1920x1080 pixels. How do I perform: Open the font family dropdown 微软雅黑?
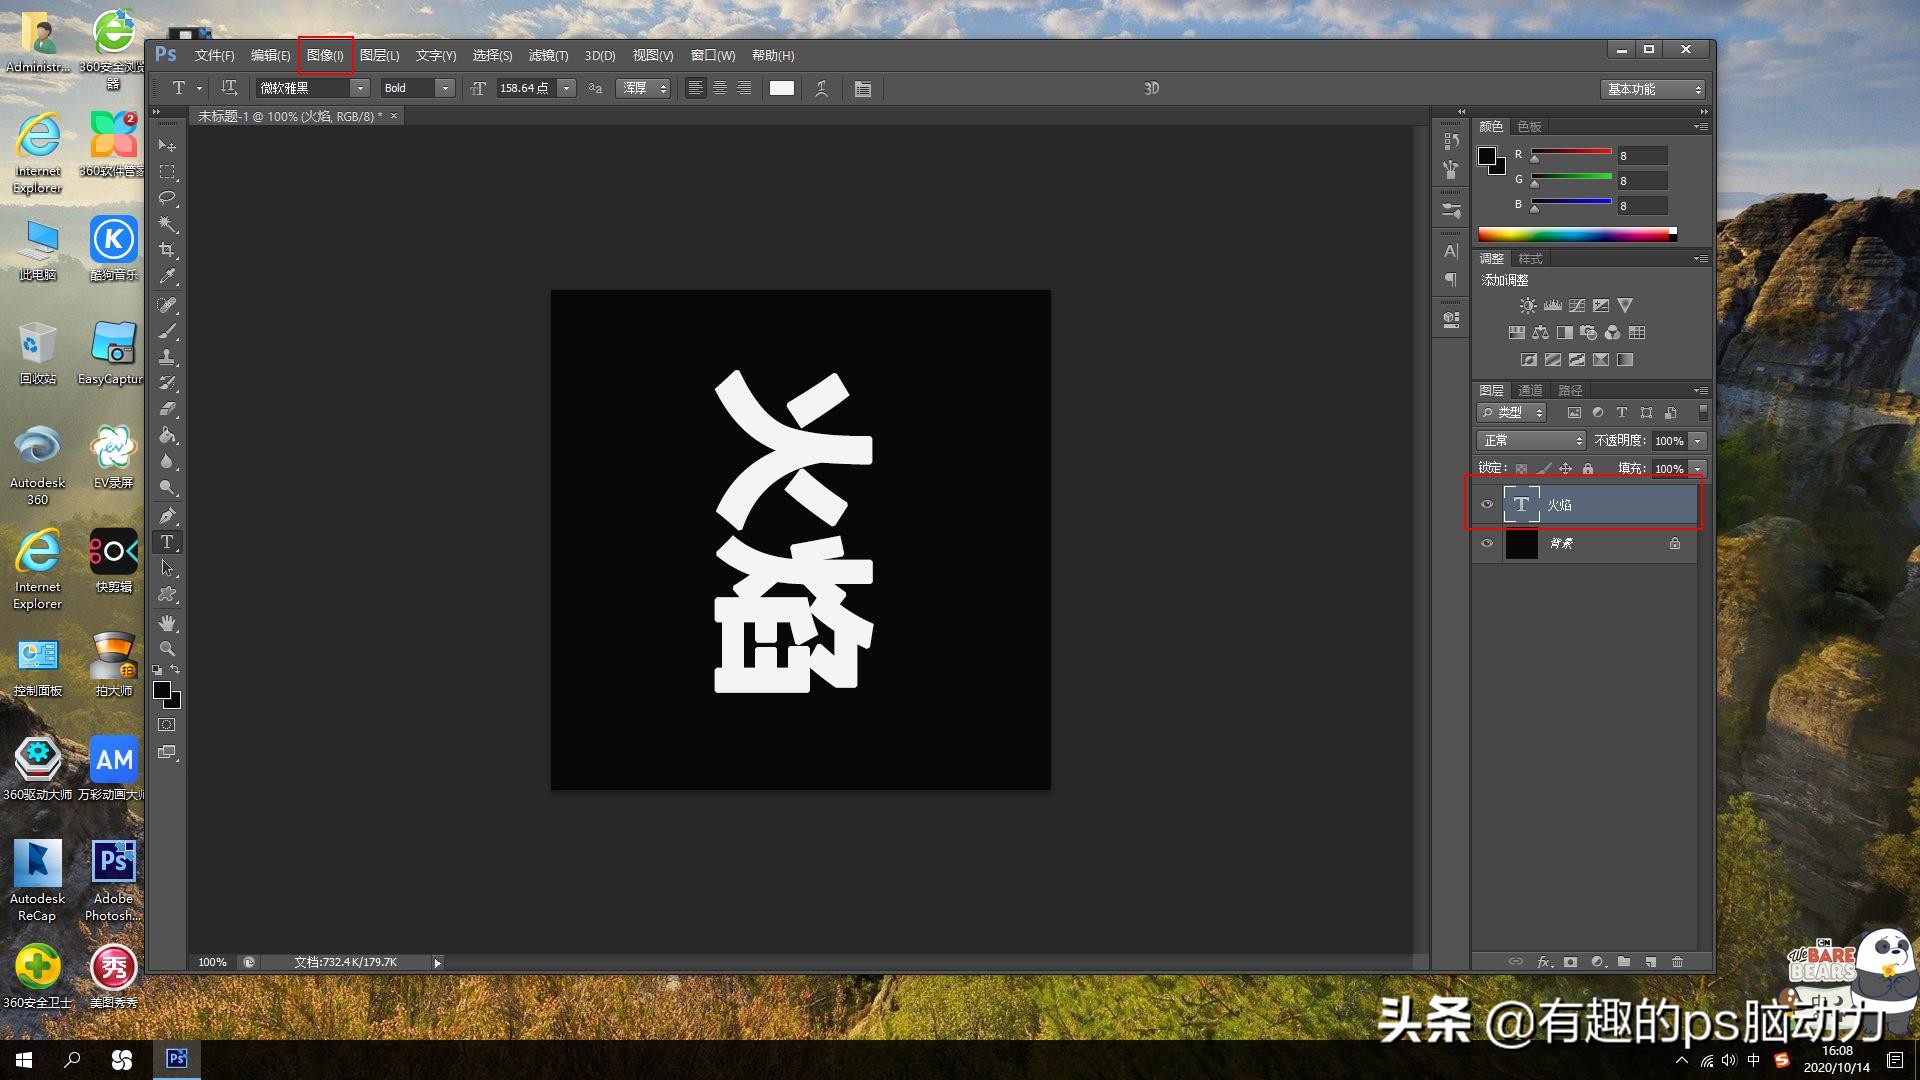pos(359,89)
